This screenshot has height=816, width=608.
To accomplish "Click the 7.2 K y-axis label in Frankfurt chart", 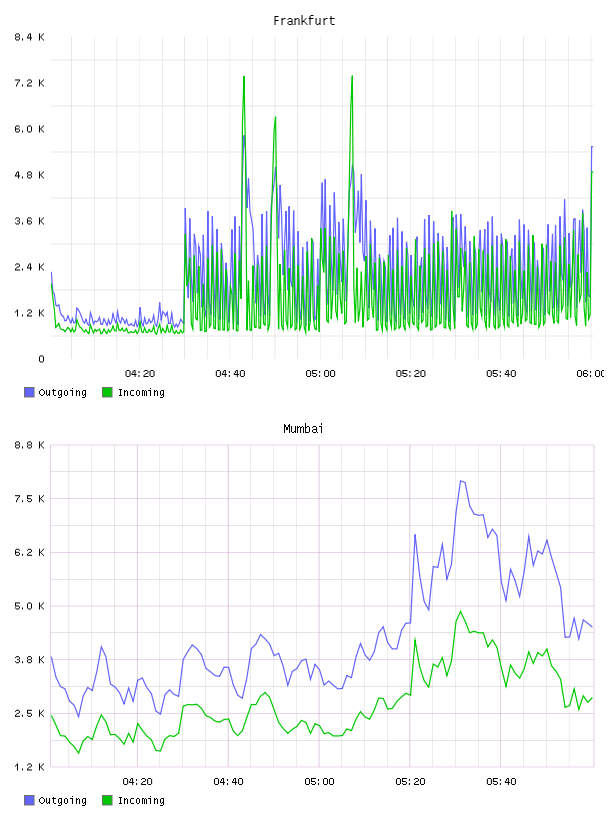I will point(30,83).
